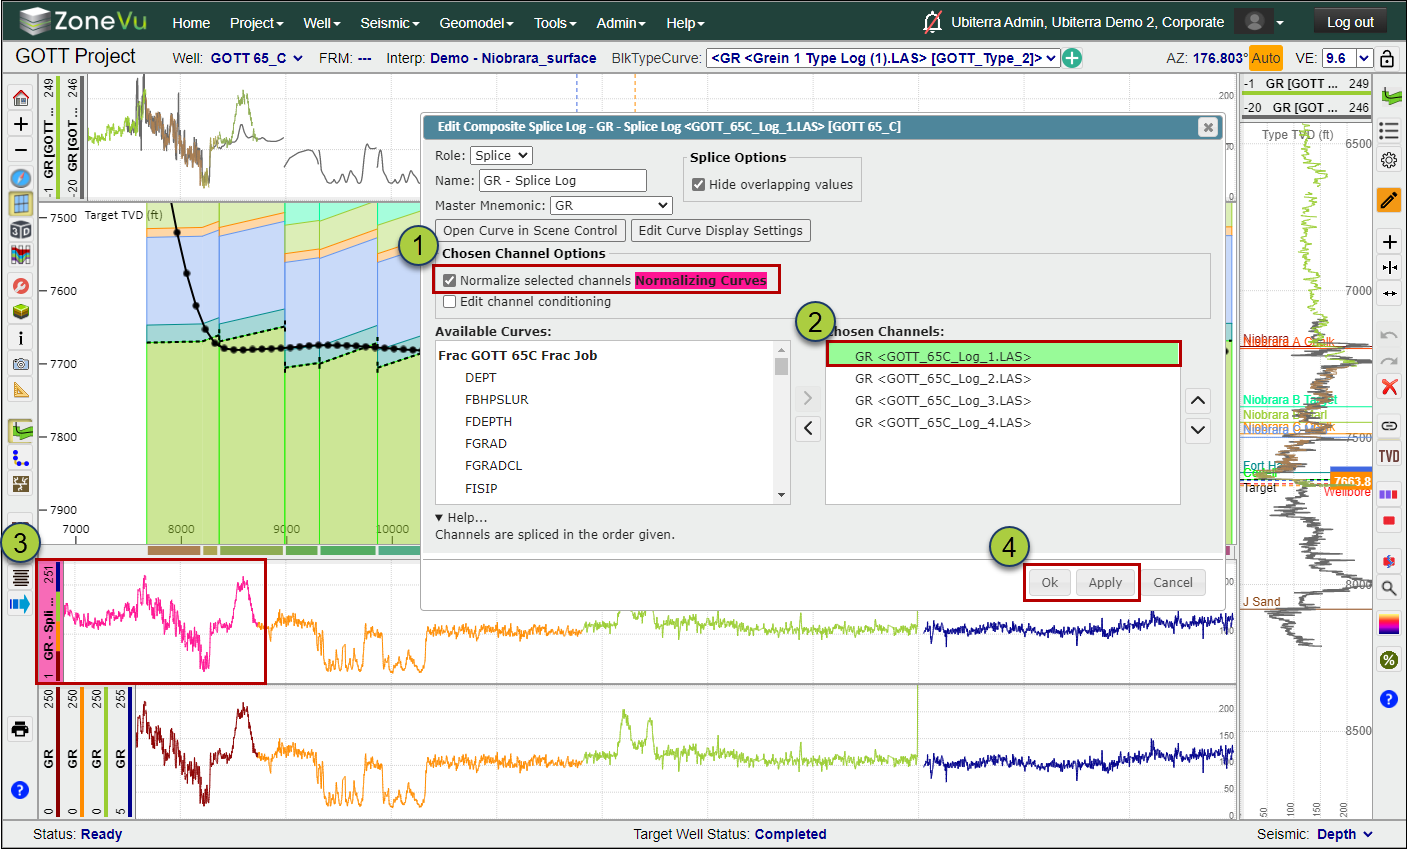Open the Home menu

tap(191, 23)
